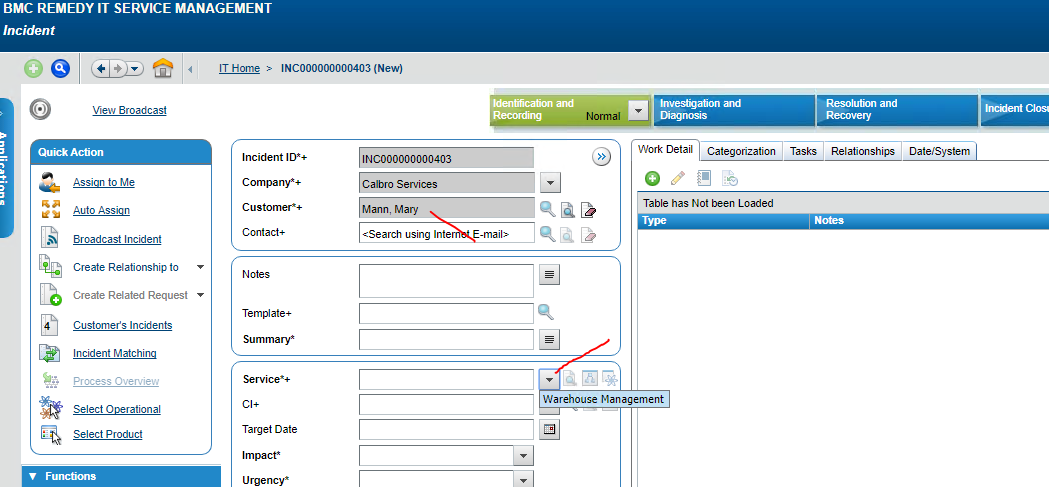Click the work detail notebook report icon

[x=703, y=178]
